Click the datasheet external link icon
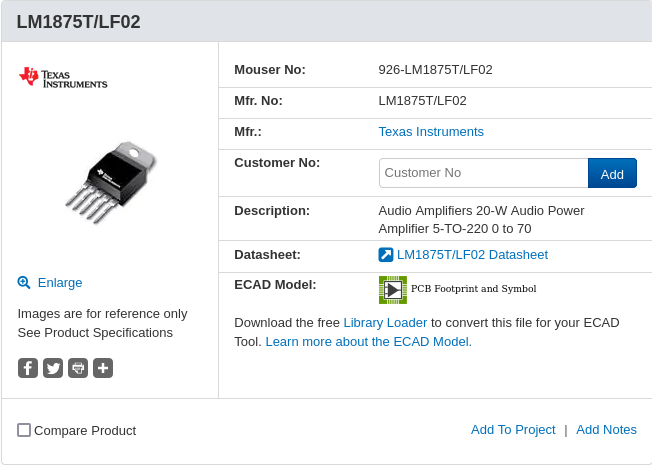 click(386, 255)
